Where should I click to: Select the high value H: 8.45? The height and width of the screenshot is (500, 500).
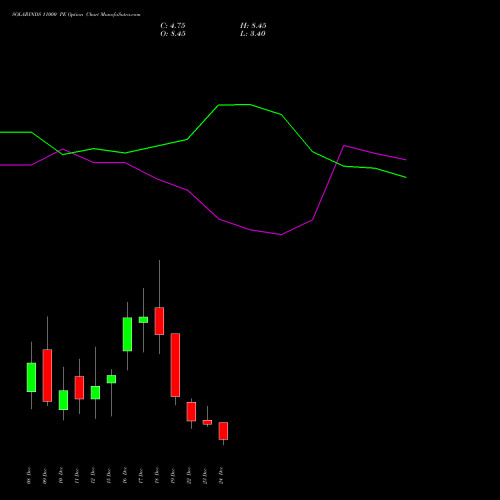253,26
